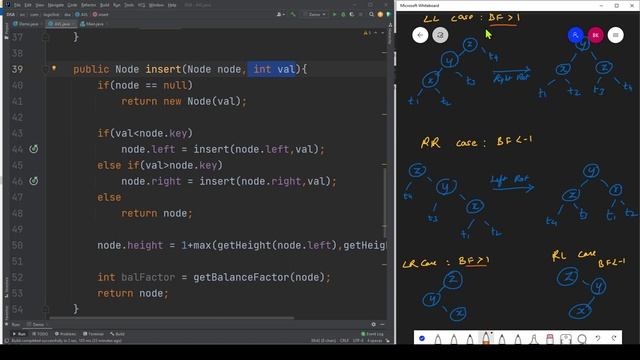Click the Build hammer icon in IDE toolbar

[x=293, y=14]
